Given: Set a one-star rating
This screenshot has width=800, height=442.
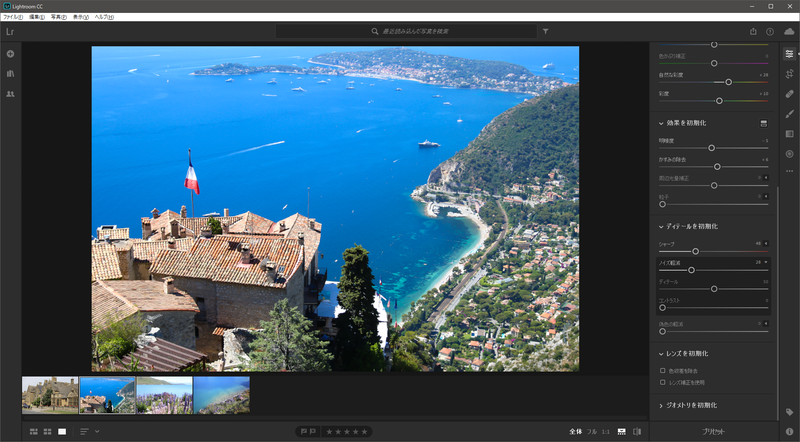Looking at the screenshot, I should 329,432.
